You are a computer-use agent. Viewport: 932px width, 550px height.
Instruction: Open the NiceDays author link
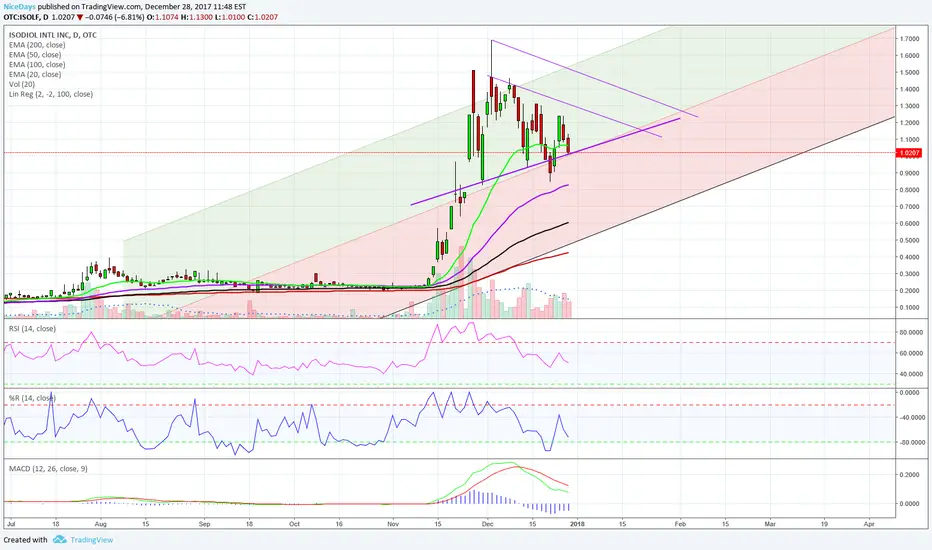tap(19, 7)
